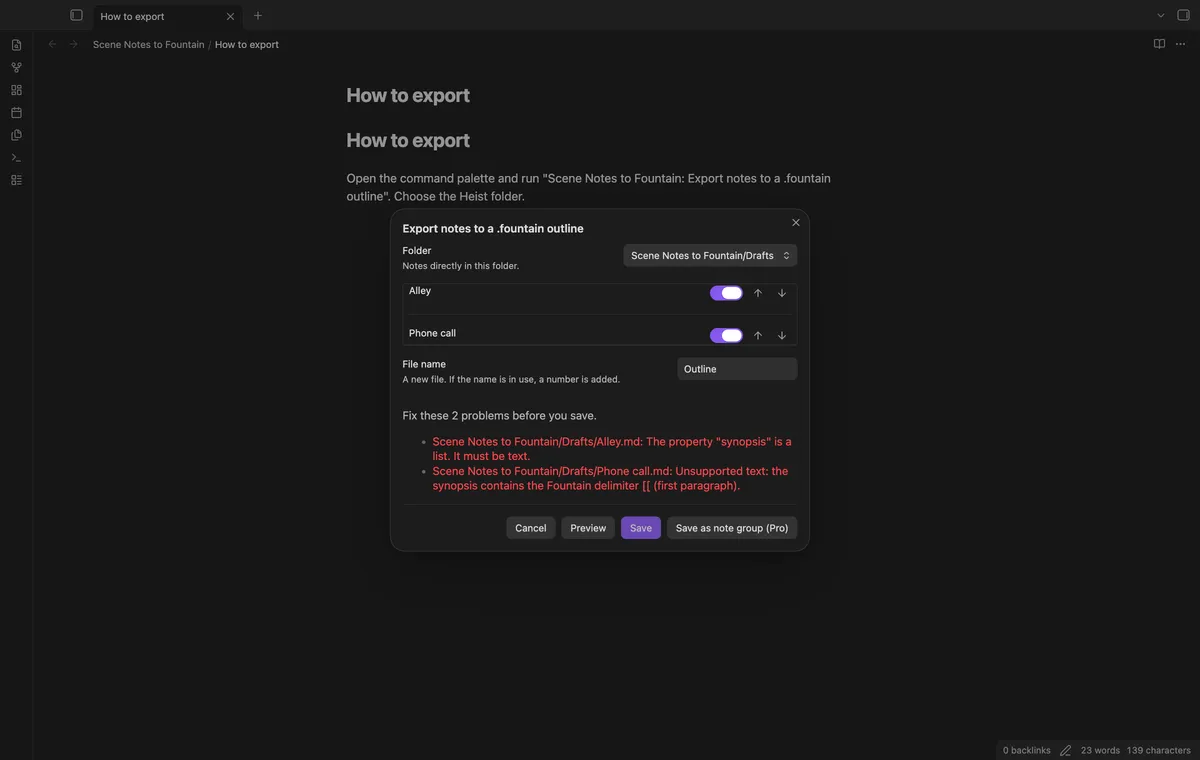Image resolution: width=1200 pixels, height=760 pixels.
Task: Switch to reading view book icon
Action: tap(1159, 44)
